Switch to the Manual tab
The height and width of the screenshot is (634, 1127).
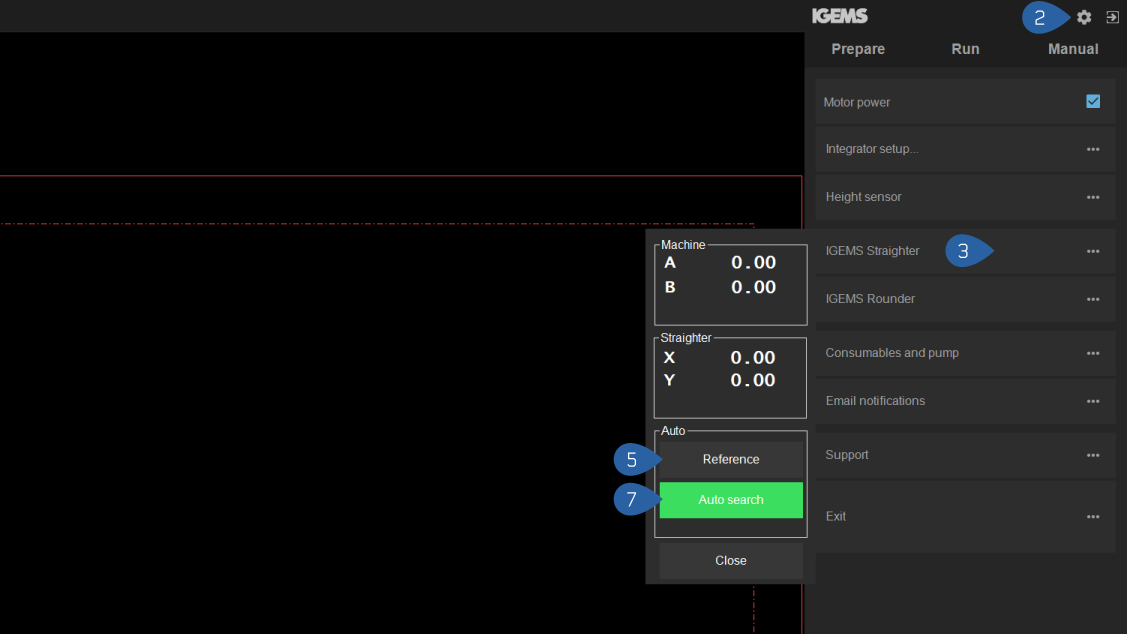1072,49
